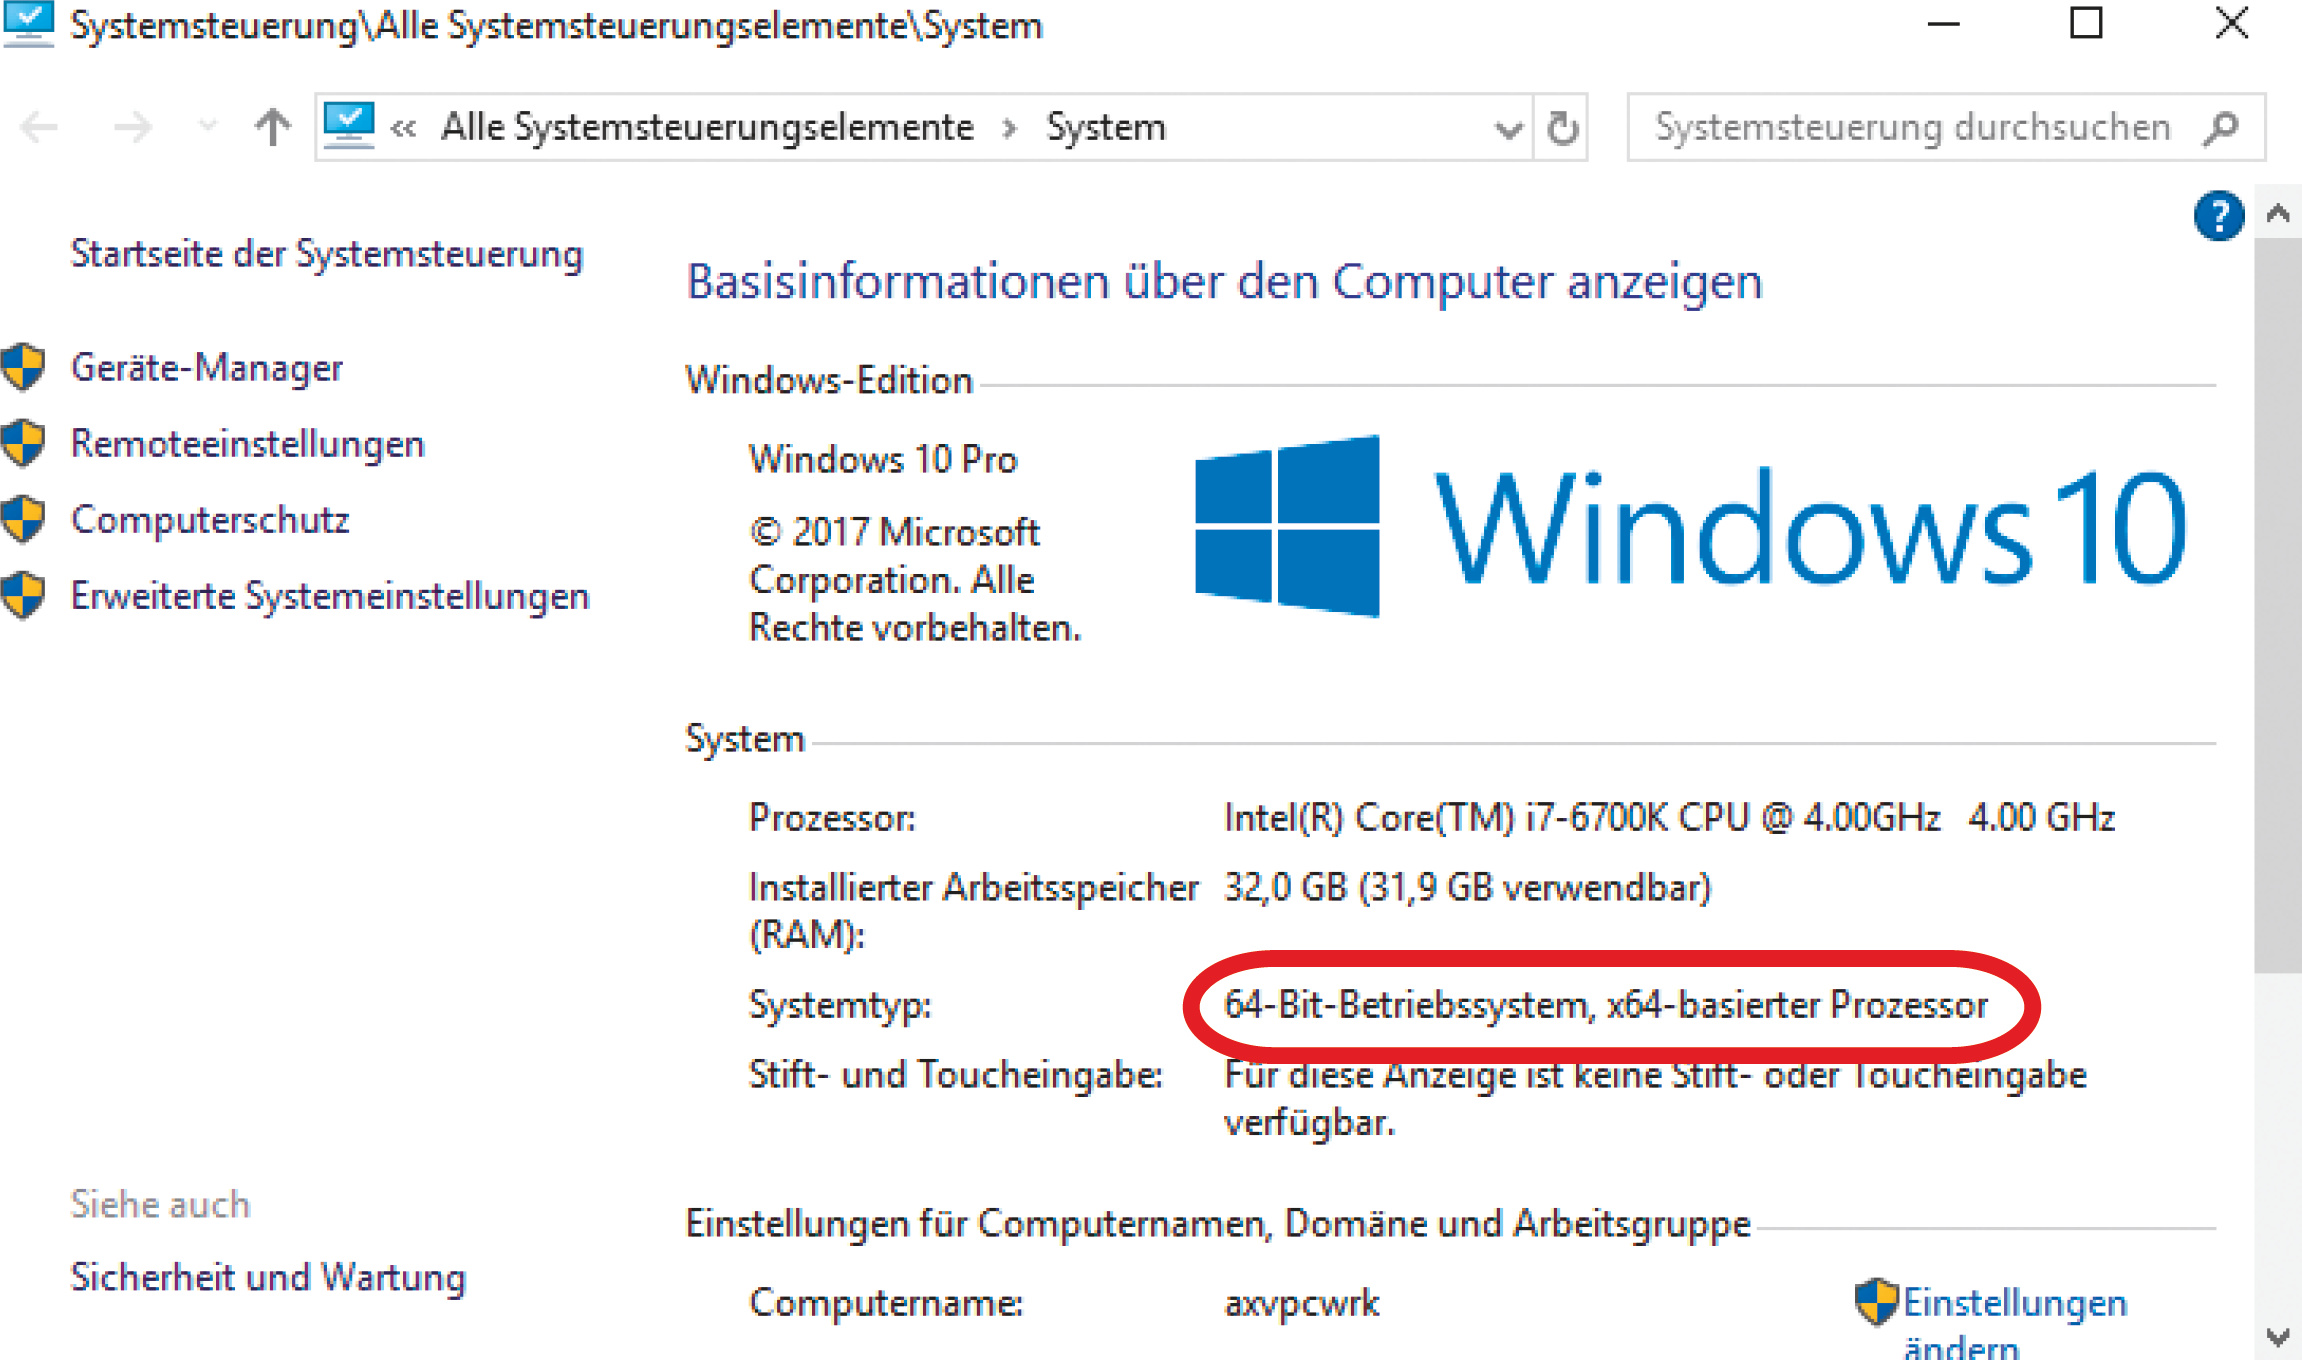This screenshot has width=2302, height=1360.
Task: Open Remoteeinstellungen link
Action: [x=247, y=444]
